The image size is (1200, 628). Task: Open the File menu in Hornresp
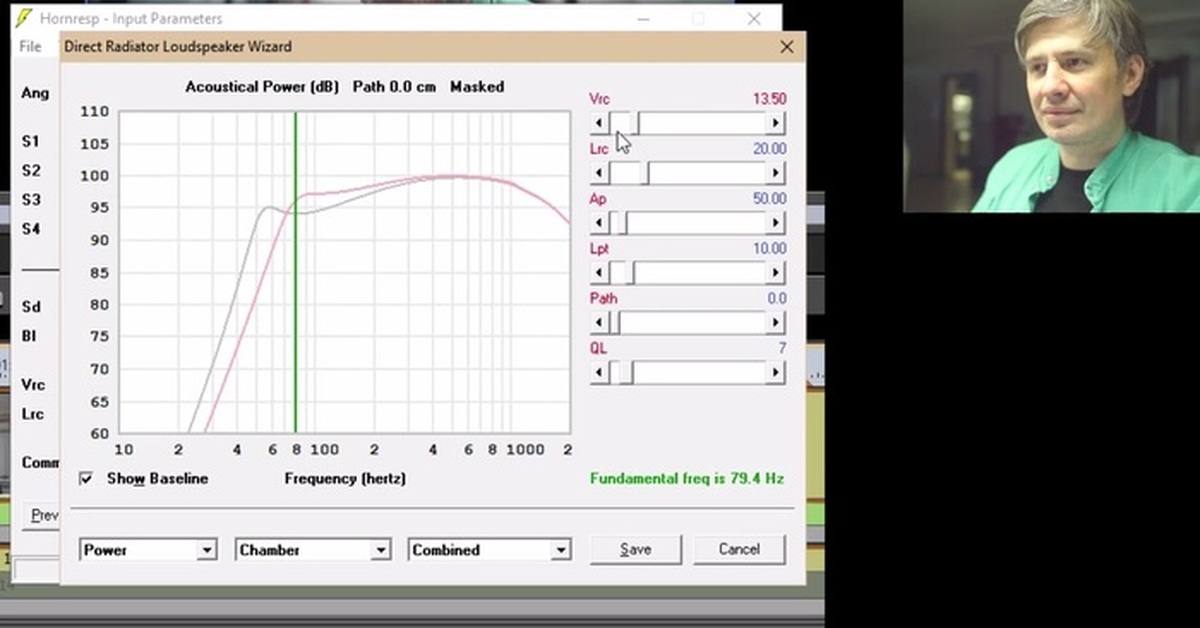coord(30,46)
